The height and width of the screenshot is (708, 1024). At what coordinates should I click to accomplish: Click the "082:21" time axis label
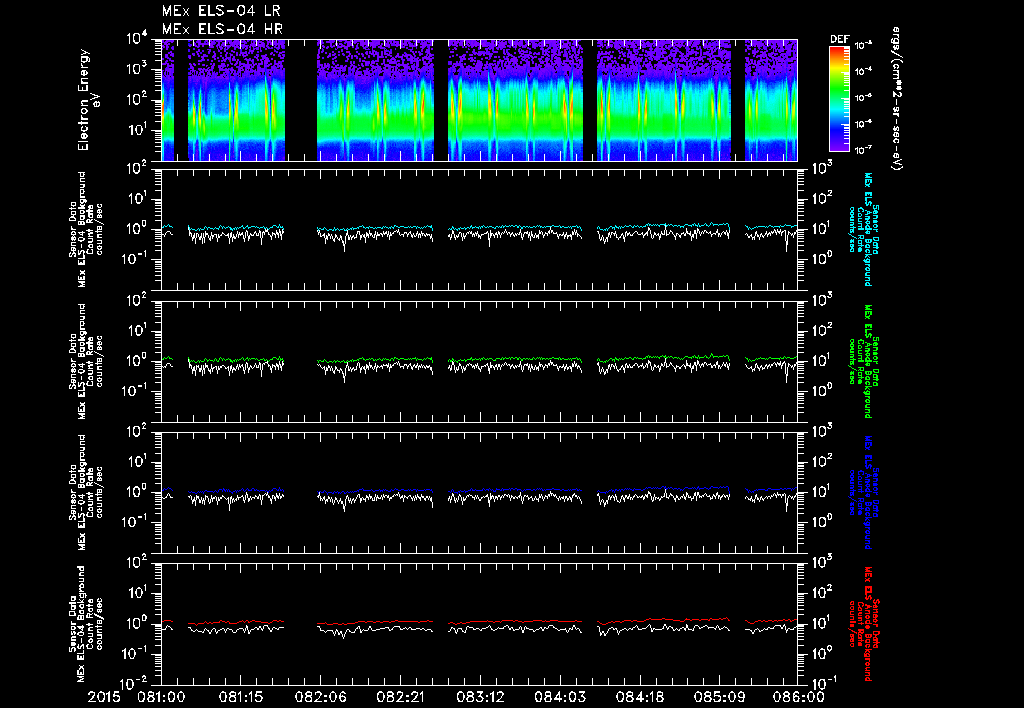point(400,697)
